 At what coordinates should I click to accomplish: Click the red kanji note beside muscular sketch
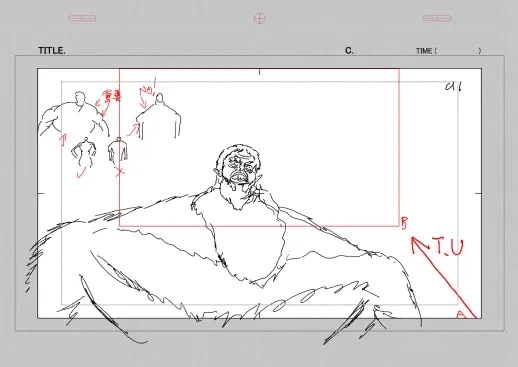click(111, 97)
